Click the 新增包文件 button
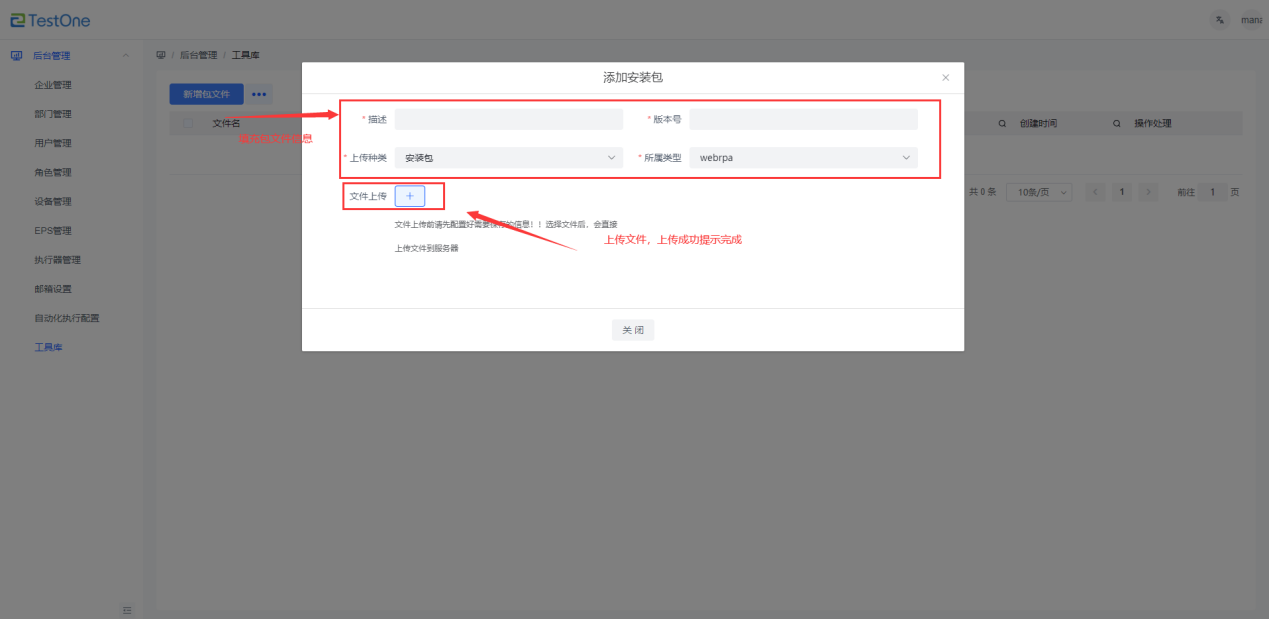 (x=206, y=94)
